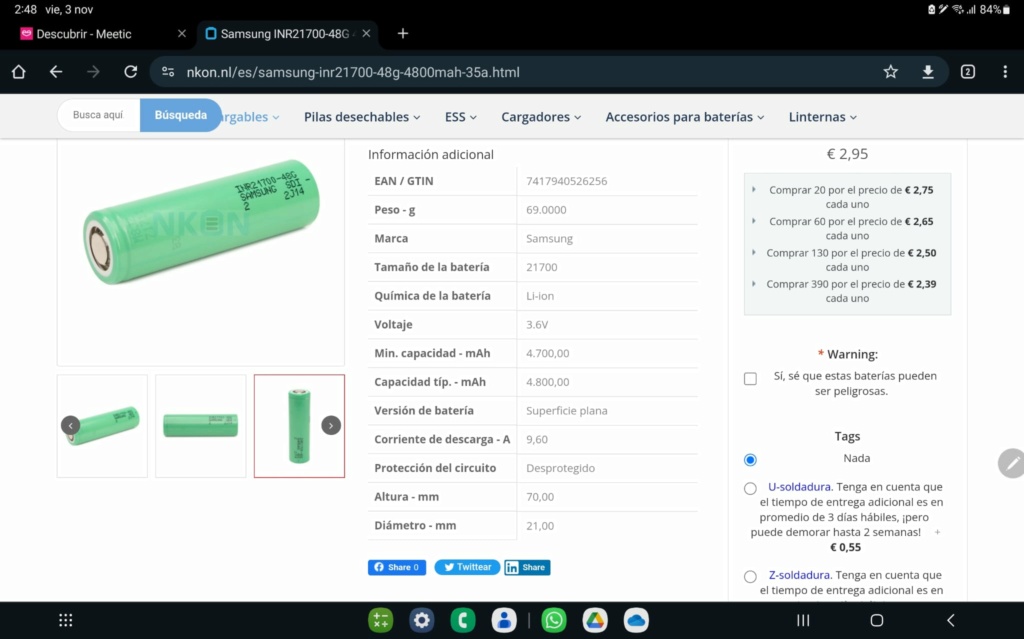1024x639 pixels.
Task: Tap the floating pencil edit icon
Action: point(1012,463)
